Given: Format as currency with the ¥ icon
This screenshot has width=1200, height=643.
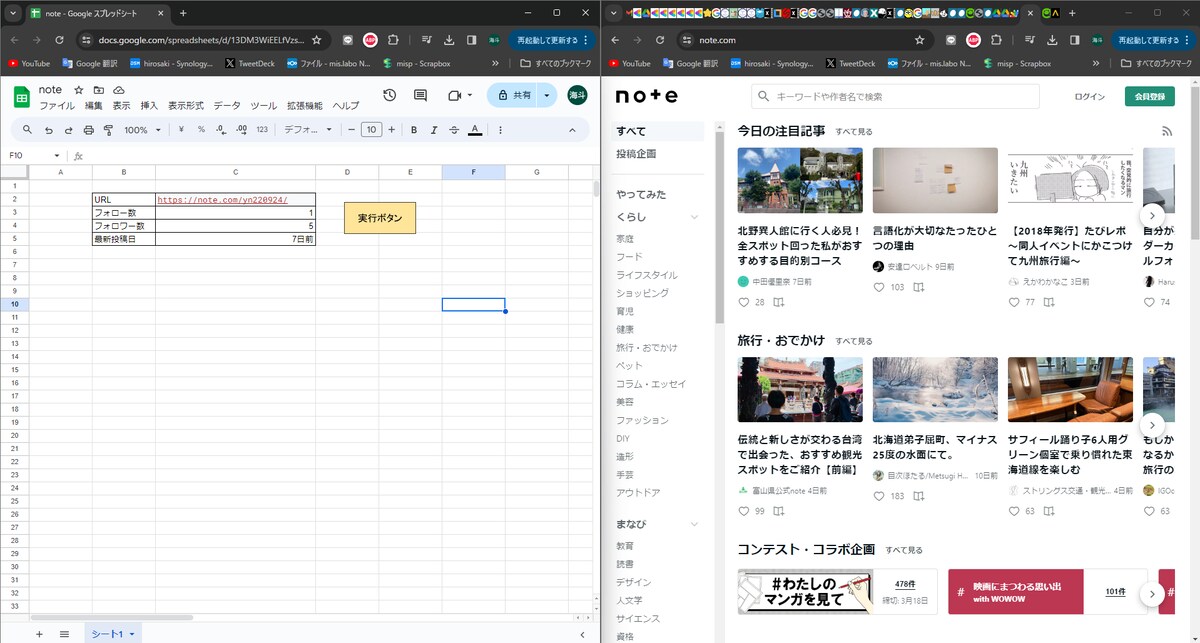Looking at the screenshot, I should [x=181, y=130].
